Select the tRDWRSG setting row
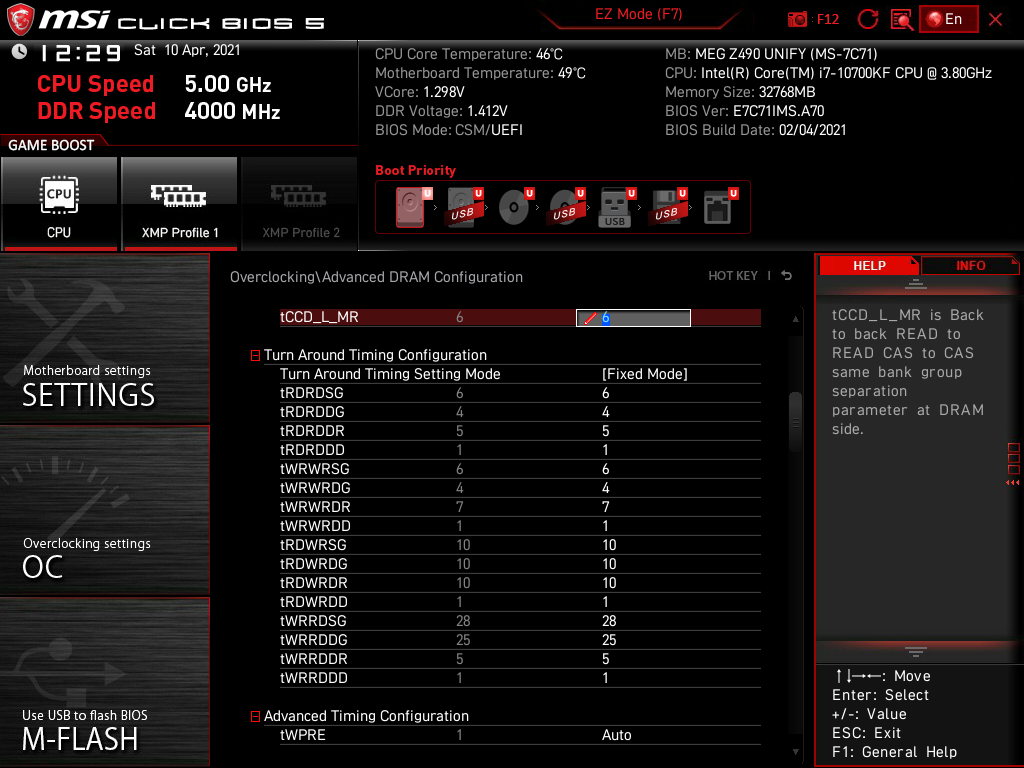This screenshot has height=768, width=1024. click(x=520, y=545)
